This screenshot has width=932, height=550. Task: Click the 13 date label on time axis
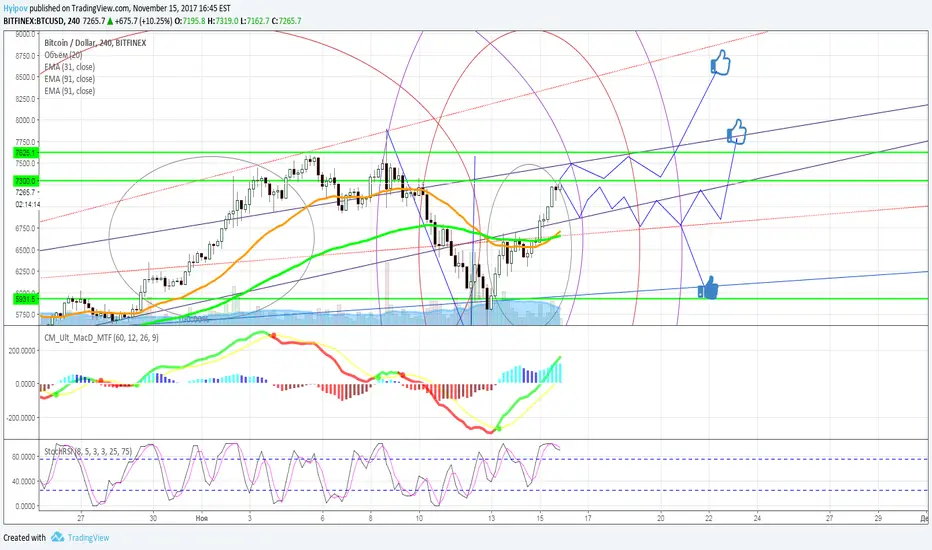click(492, 518)
